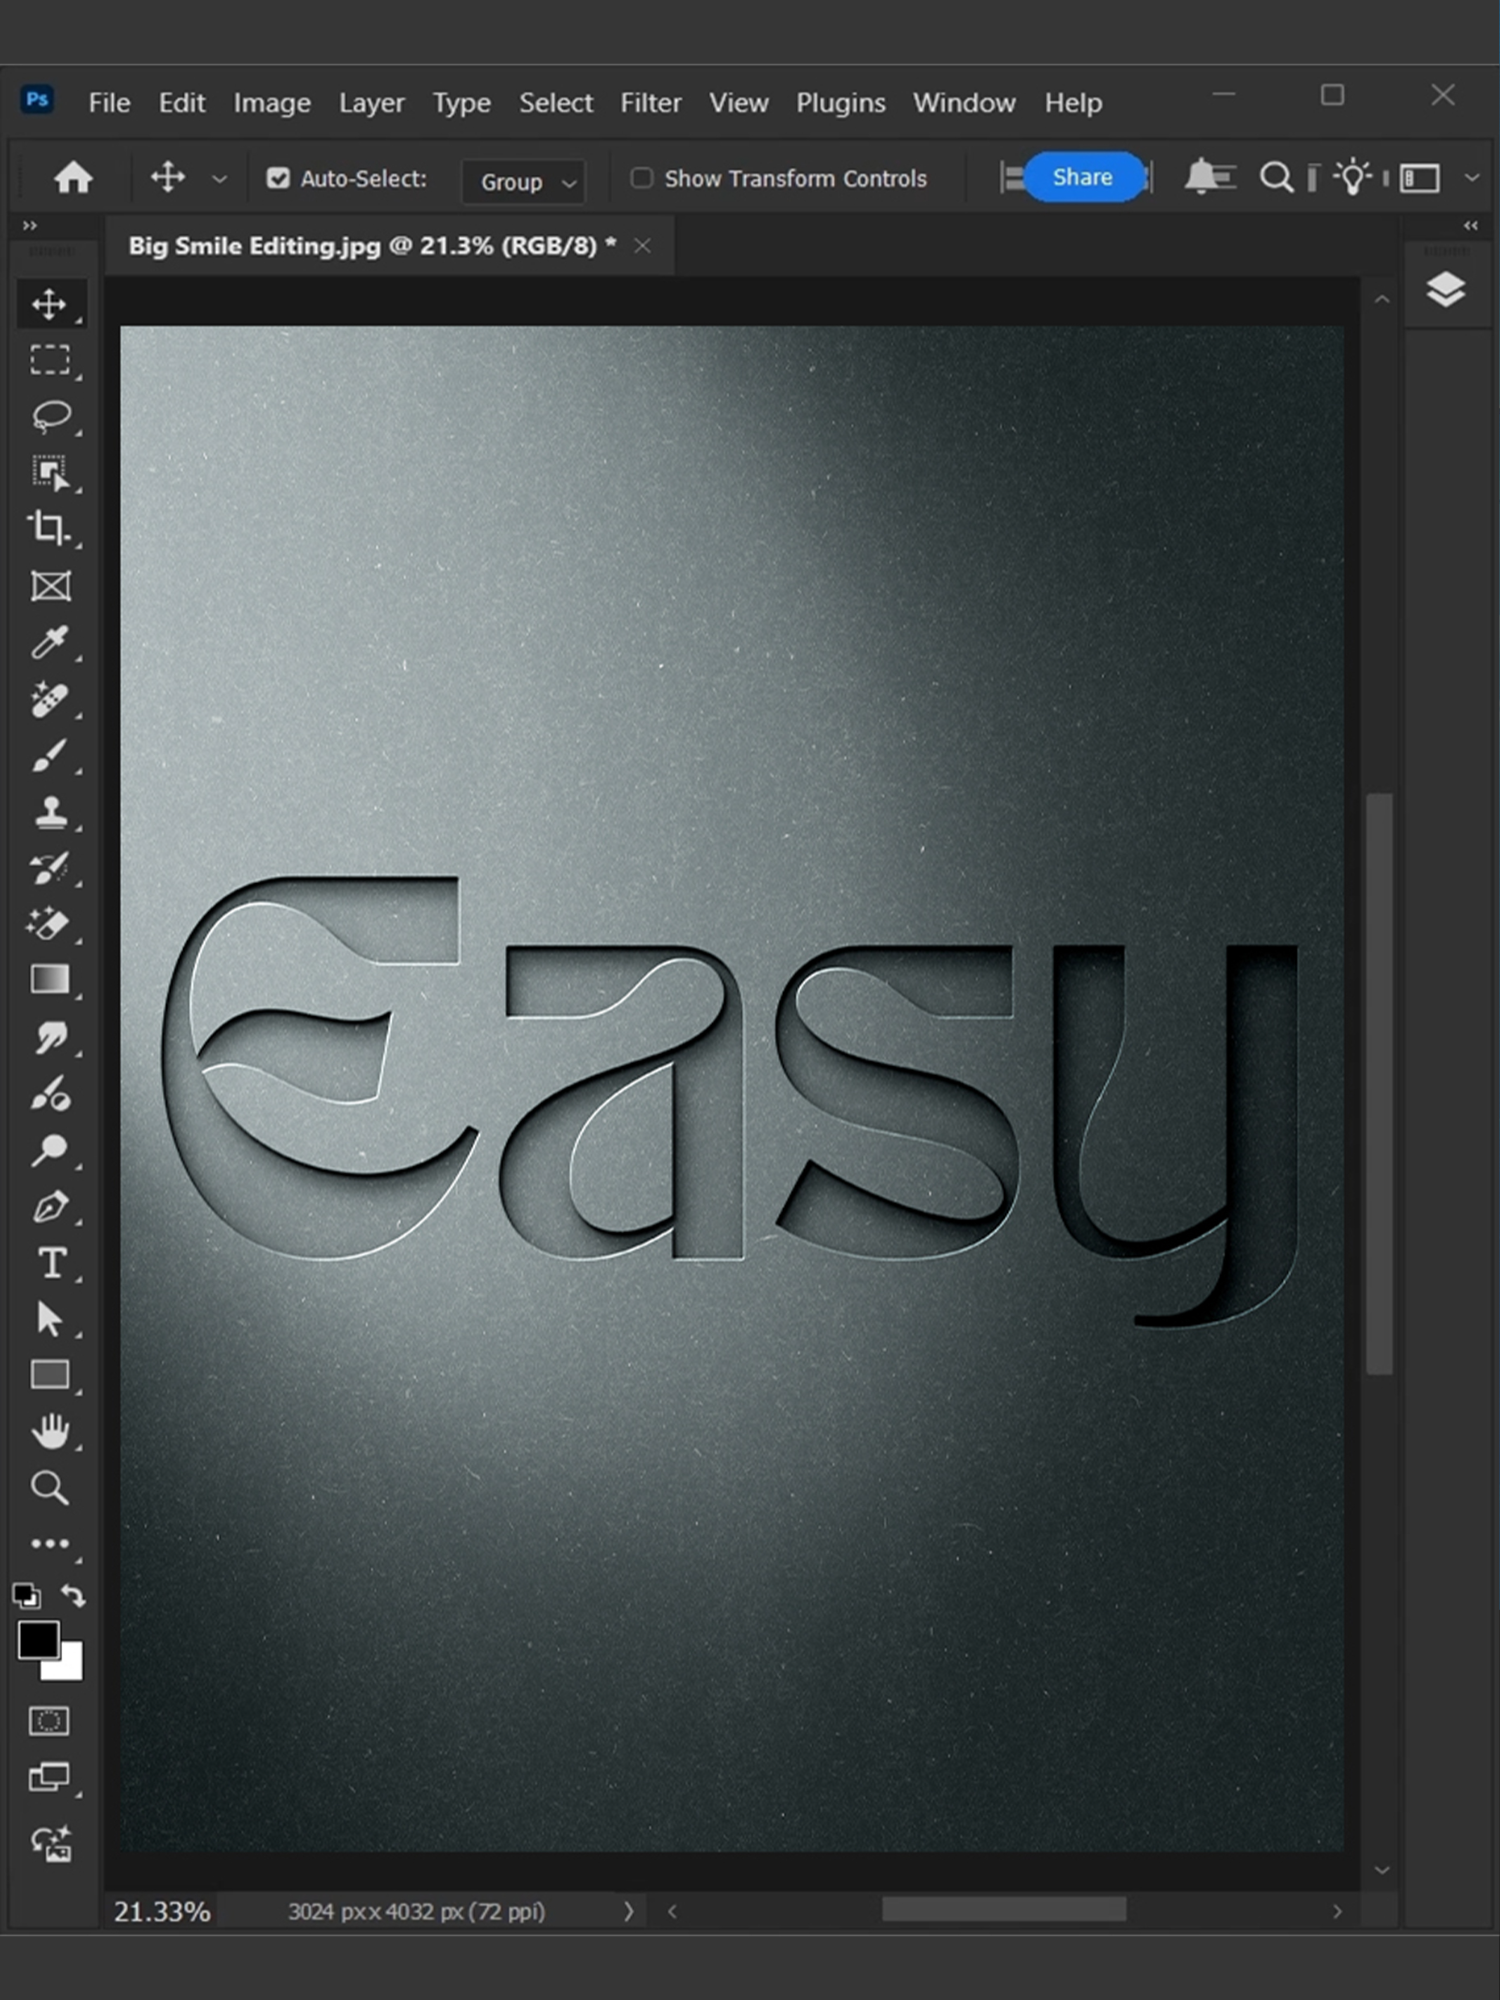Select the Eraser tool
Image resolution: width=1500 pixels, height=2000 pixels.
(x=50, y=924)
